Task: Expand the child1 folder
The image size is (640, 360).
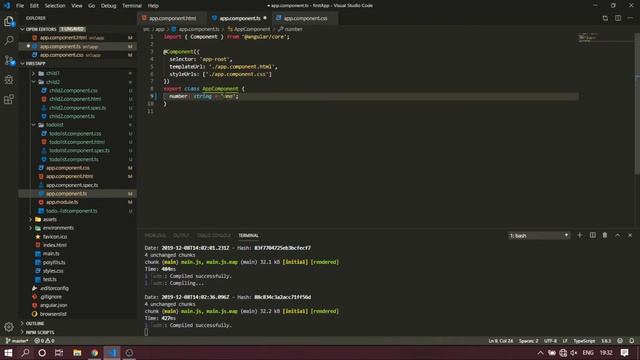Action: pyautogui.click(x=33, y=73)
